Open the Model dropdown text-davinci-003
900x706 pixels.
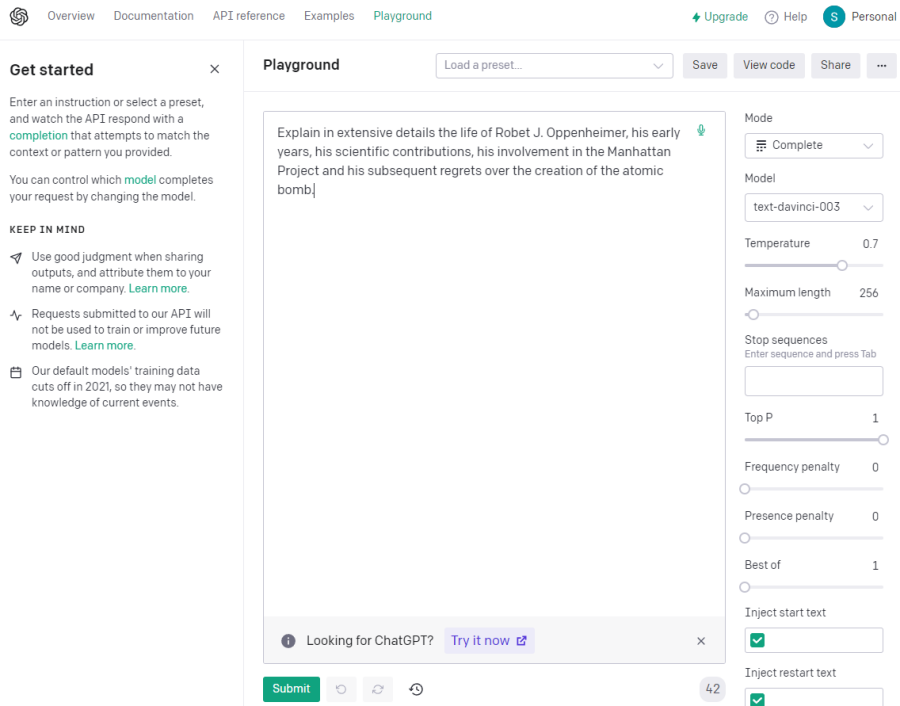813,207
